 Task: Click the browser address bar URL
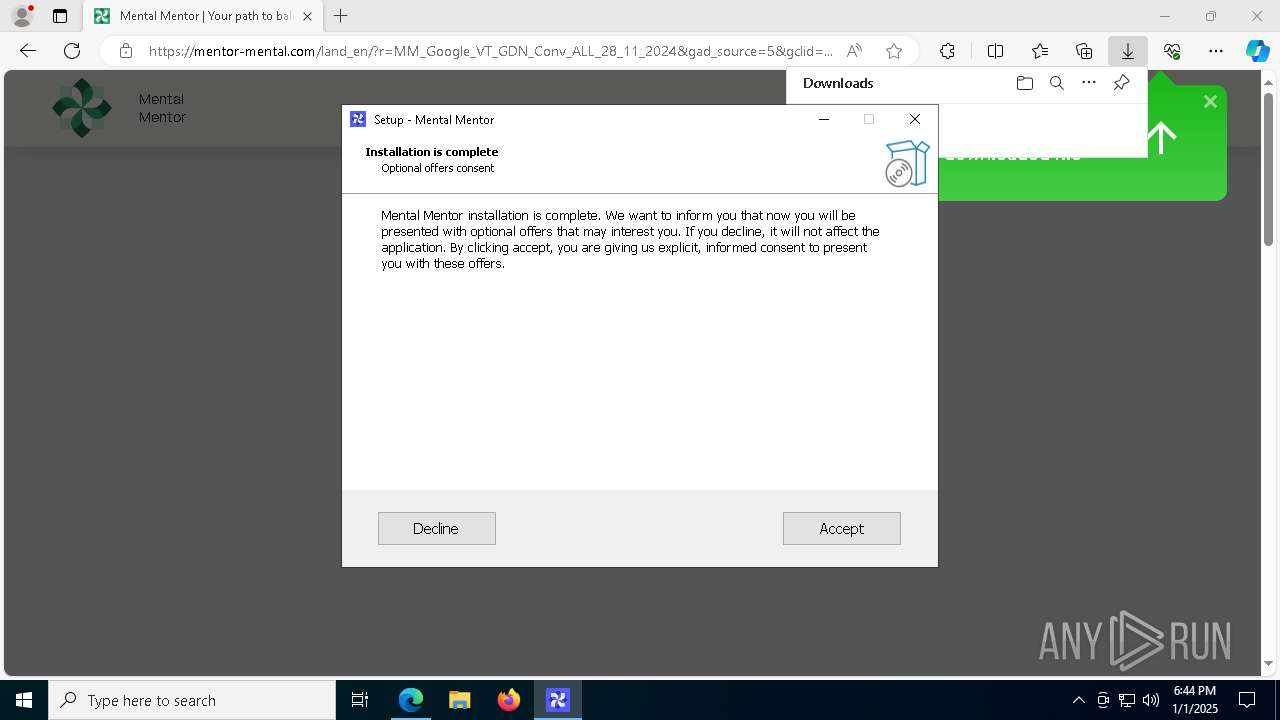click(x=490, y=51)
